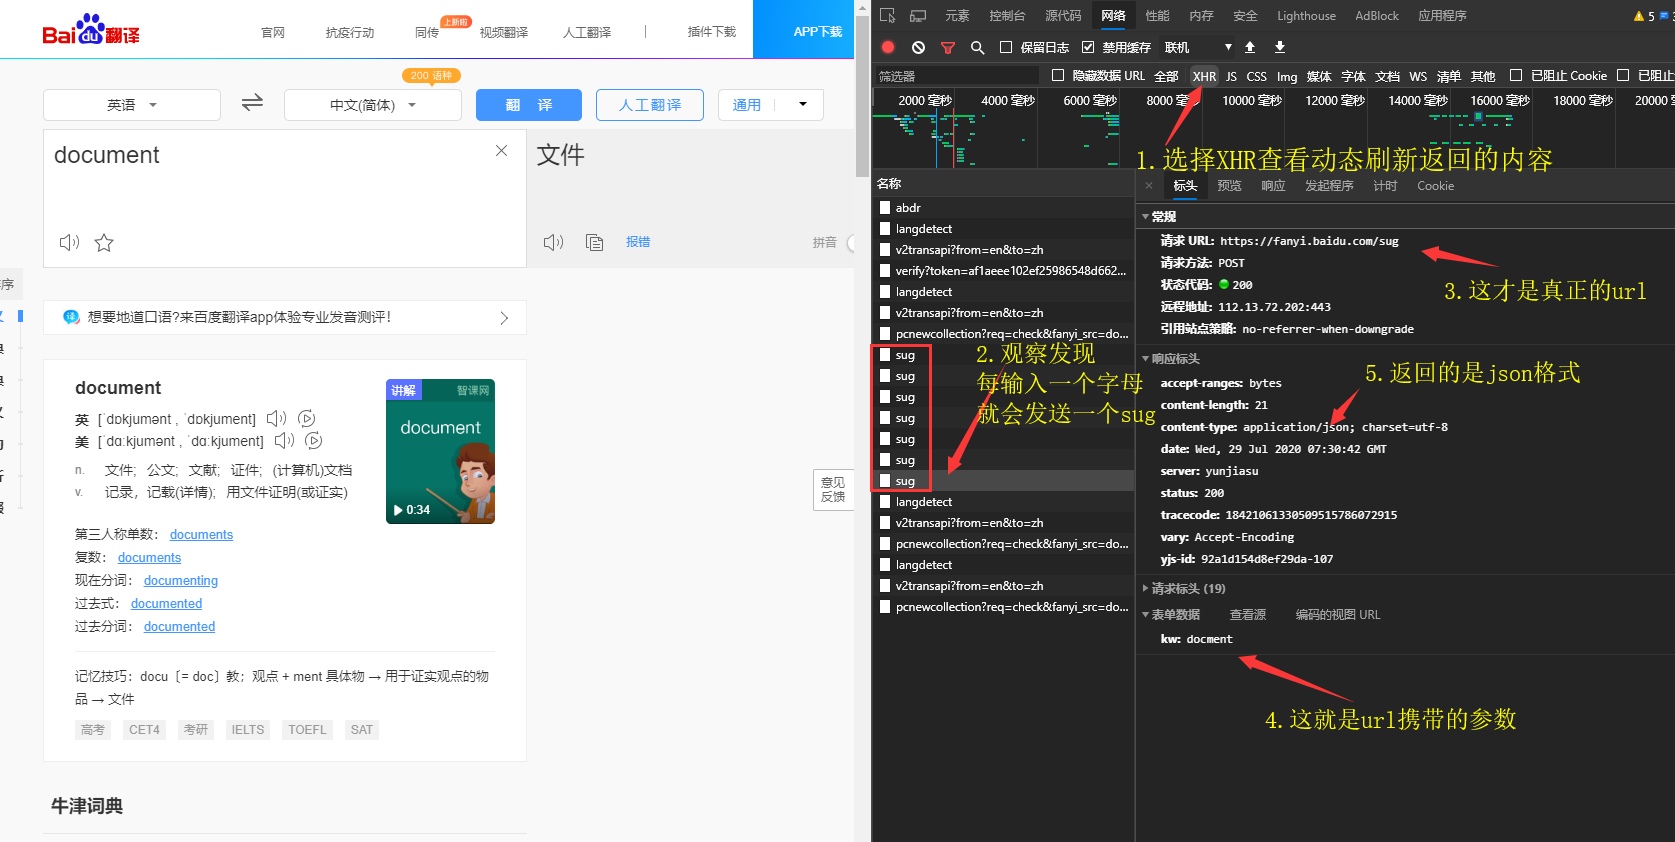Open the app promo banner arrow
1675x842 pixels.
pyautogui.click(x=504, y=318)
